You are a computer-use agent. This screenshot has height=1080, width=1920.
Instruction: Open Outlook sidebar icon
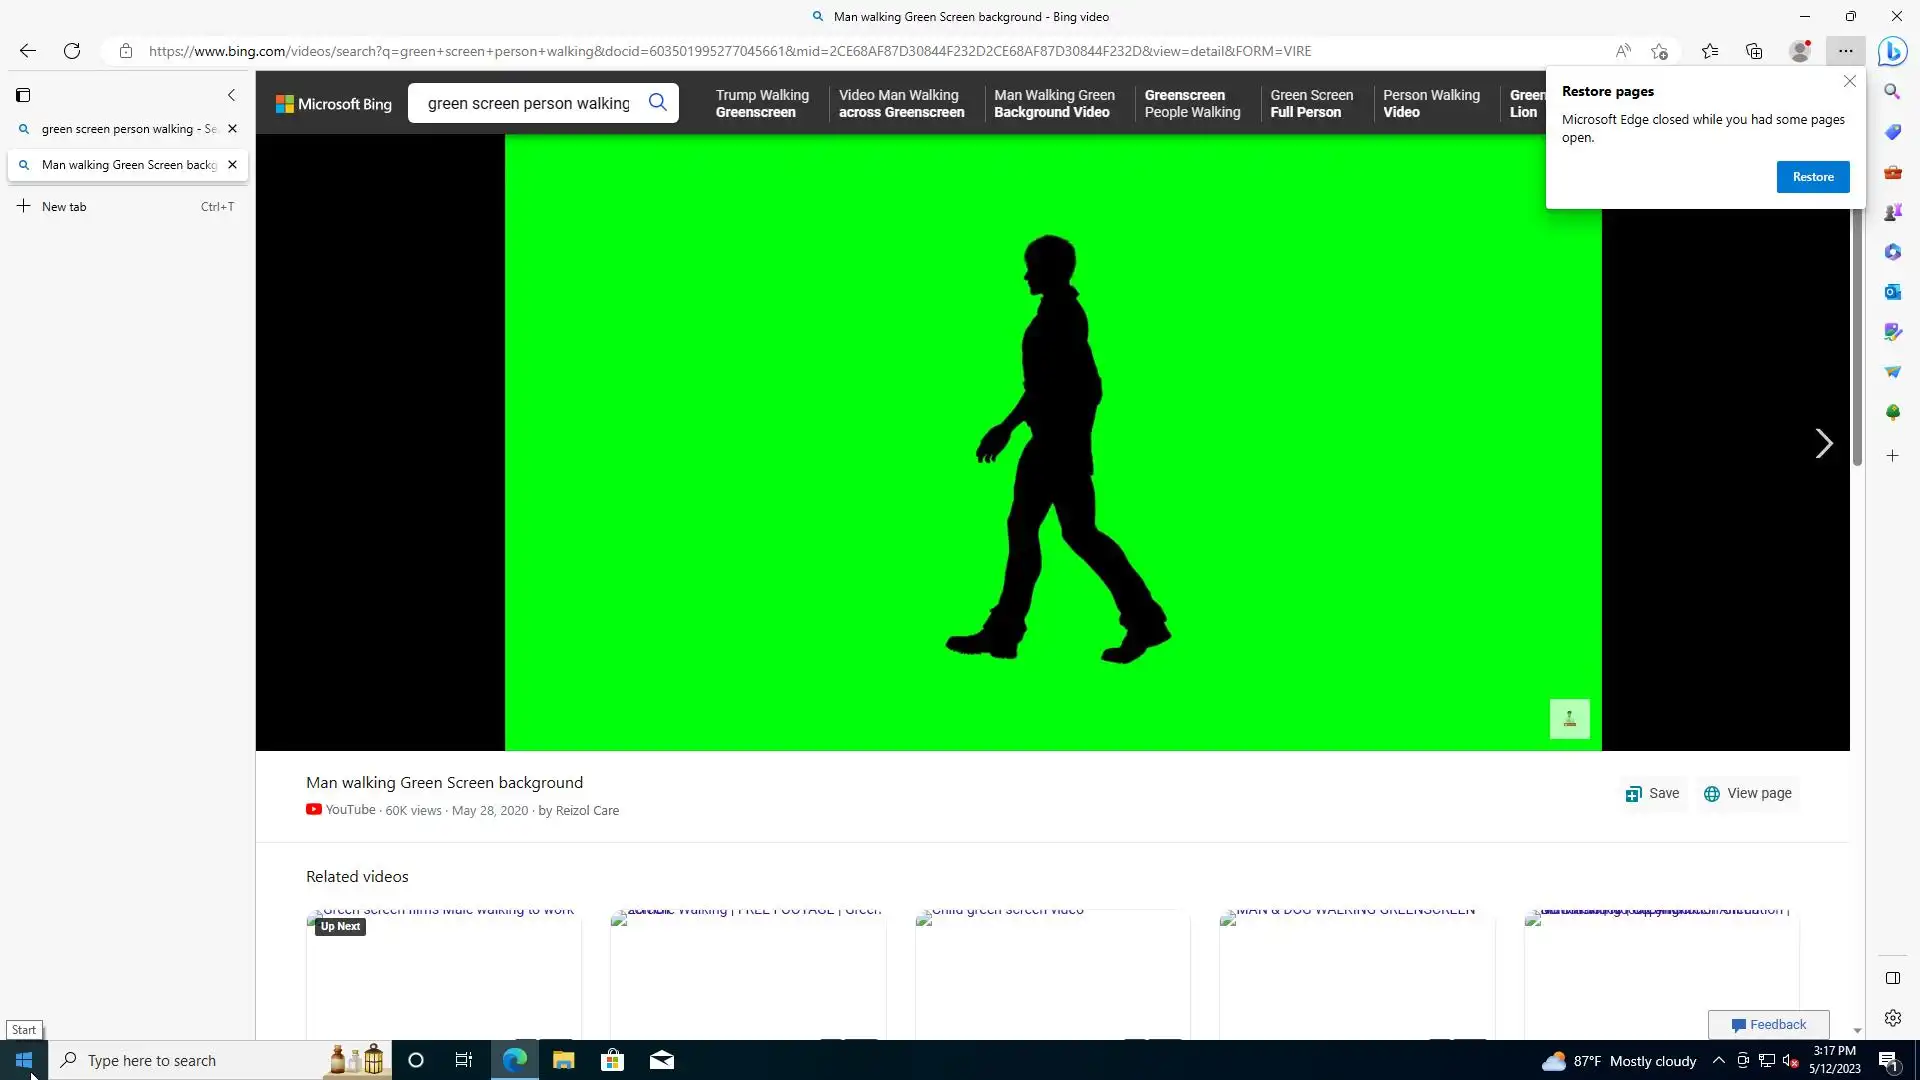[x=1892, y=292]
